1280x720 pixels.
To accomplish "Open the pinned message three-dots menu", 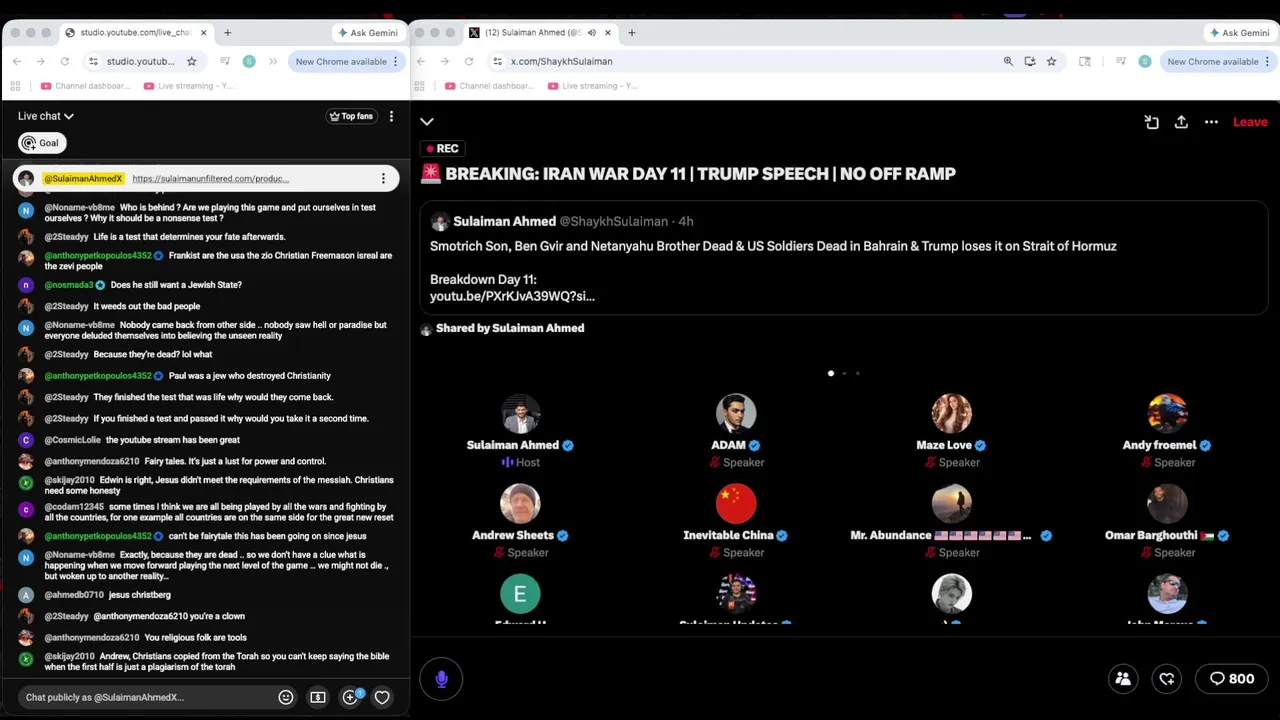I will point(383,179).
